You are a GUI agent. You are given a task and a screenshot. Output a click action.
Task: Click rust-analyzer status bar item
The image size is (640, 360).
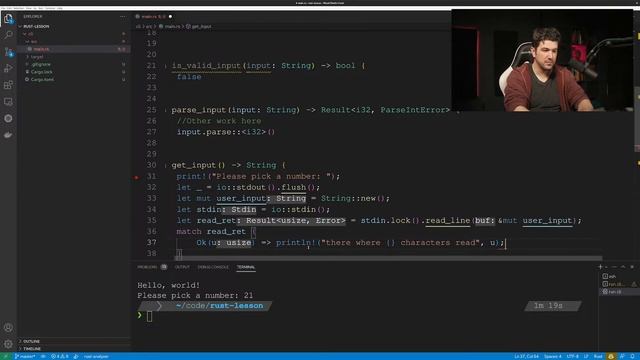(x=96, y=356)
